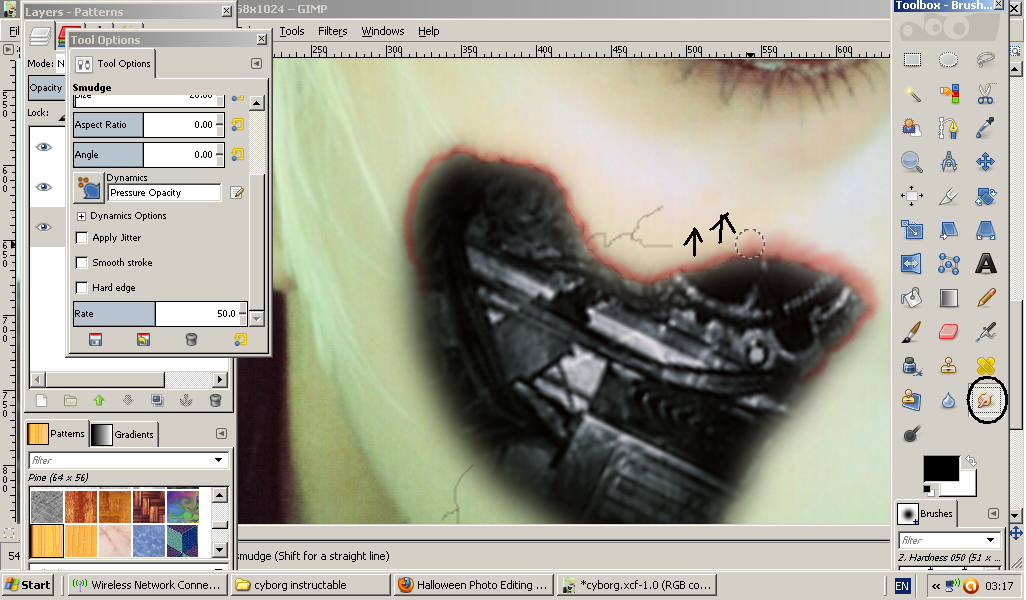Screen dimensions: 1026x600
Task: Check the Smooth stroke option
Action: (x=82, y=263)
